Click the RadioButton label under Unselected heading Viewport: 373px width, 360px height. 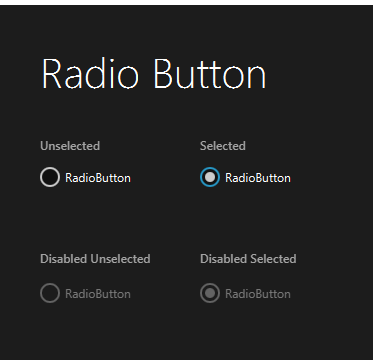pos(98,178)
